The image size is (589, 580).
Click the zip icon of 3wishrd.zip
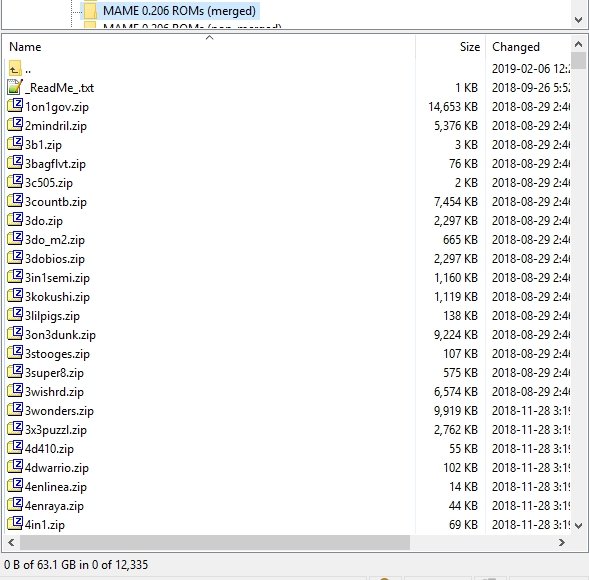(x=15, y=390)
